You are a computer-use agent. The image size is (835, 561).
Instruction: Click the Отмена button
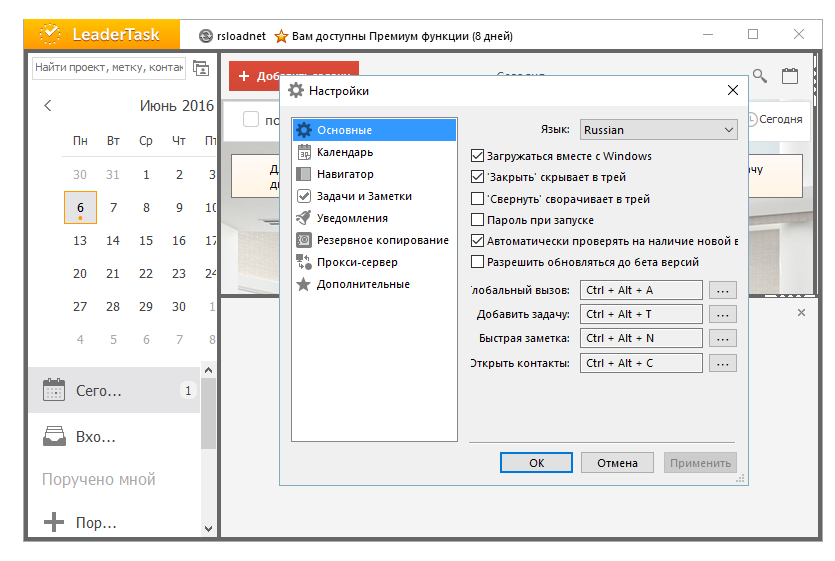(x=617, y=462)
